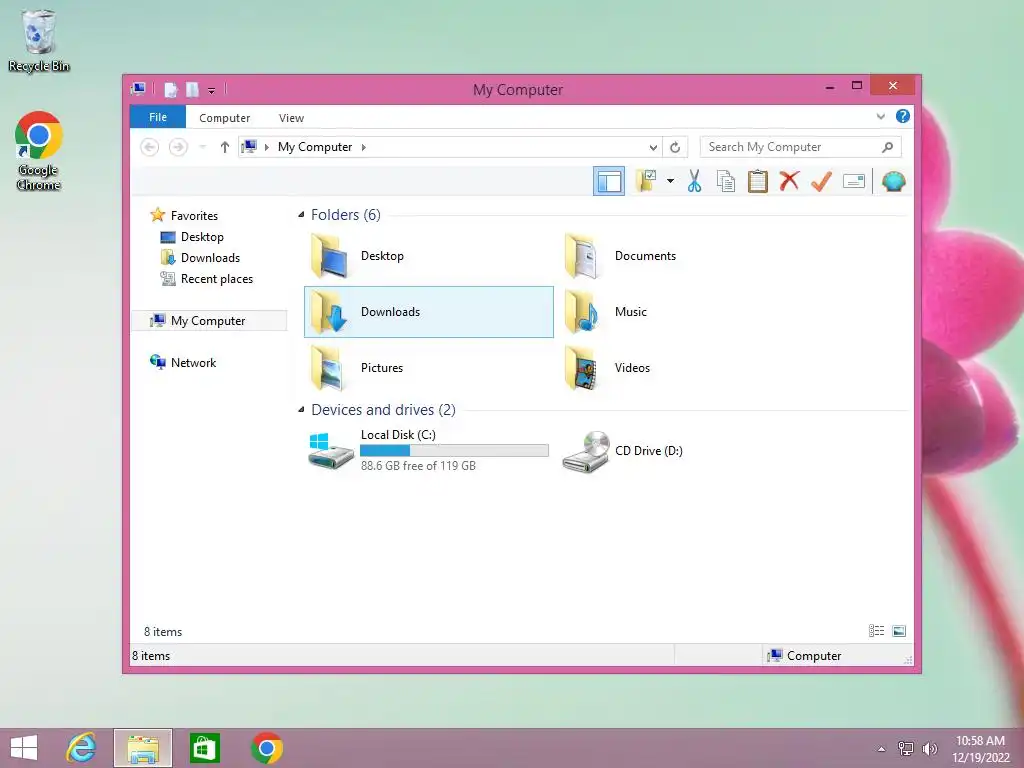This screenshot has width=1024, height=768.
Task: Click the teal shell icon in toolbar
Action: point(893,181)
